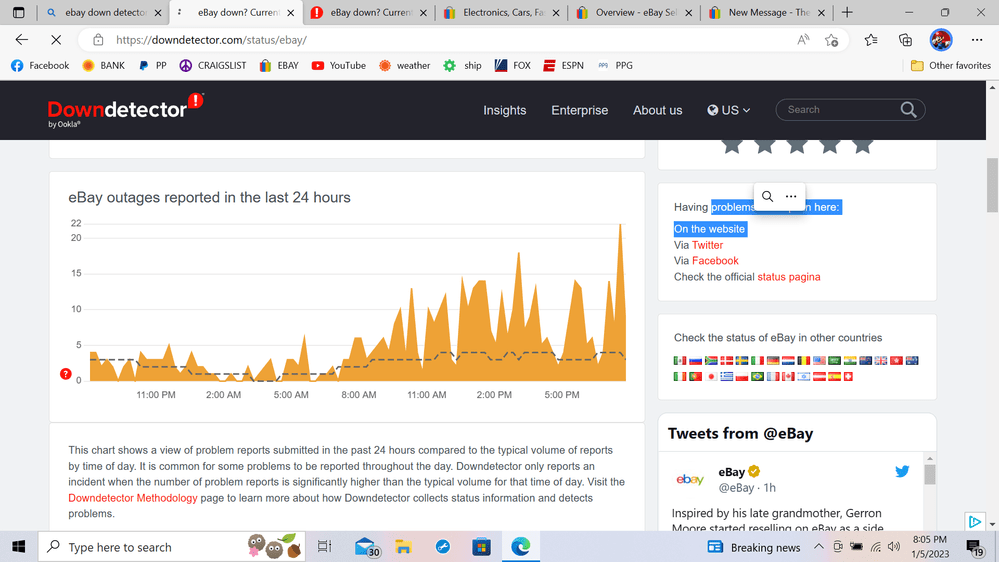Add this page to favorites star icon

coord(831,40)
